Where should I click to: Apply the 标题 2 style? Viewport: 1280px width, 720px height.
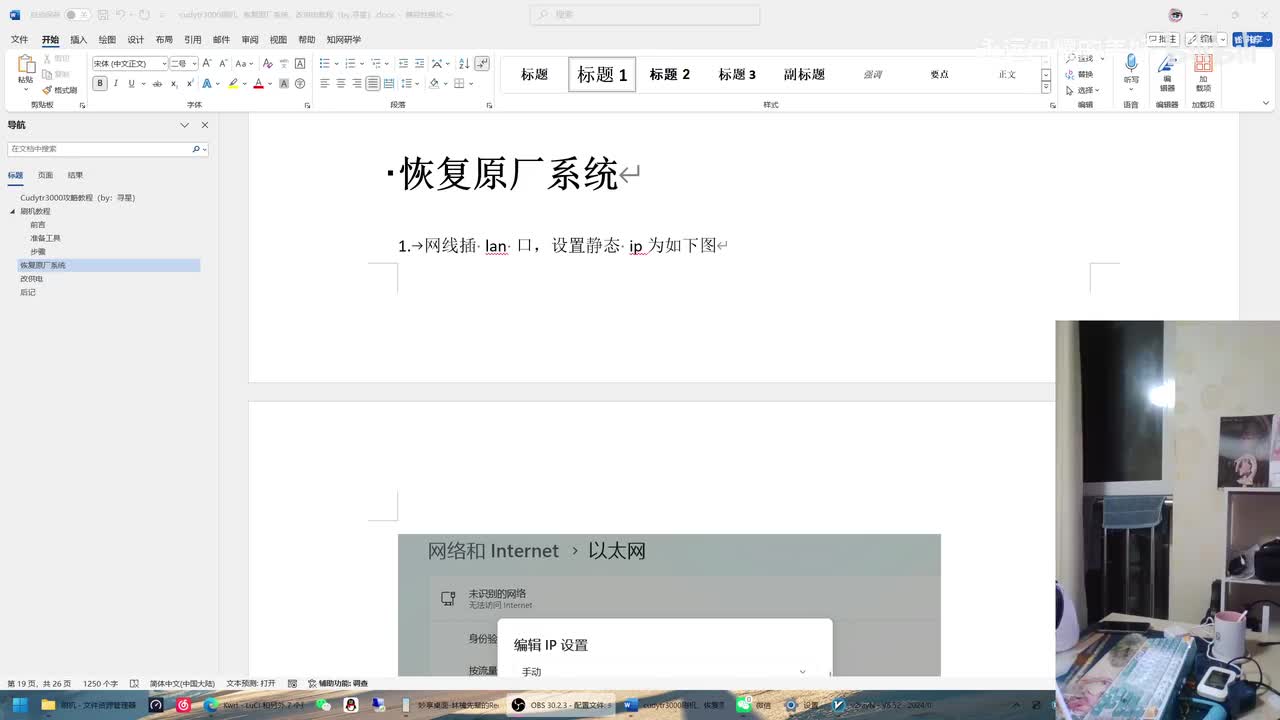(669, 74)
